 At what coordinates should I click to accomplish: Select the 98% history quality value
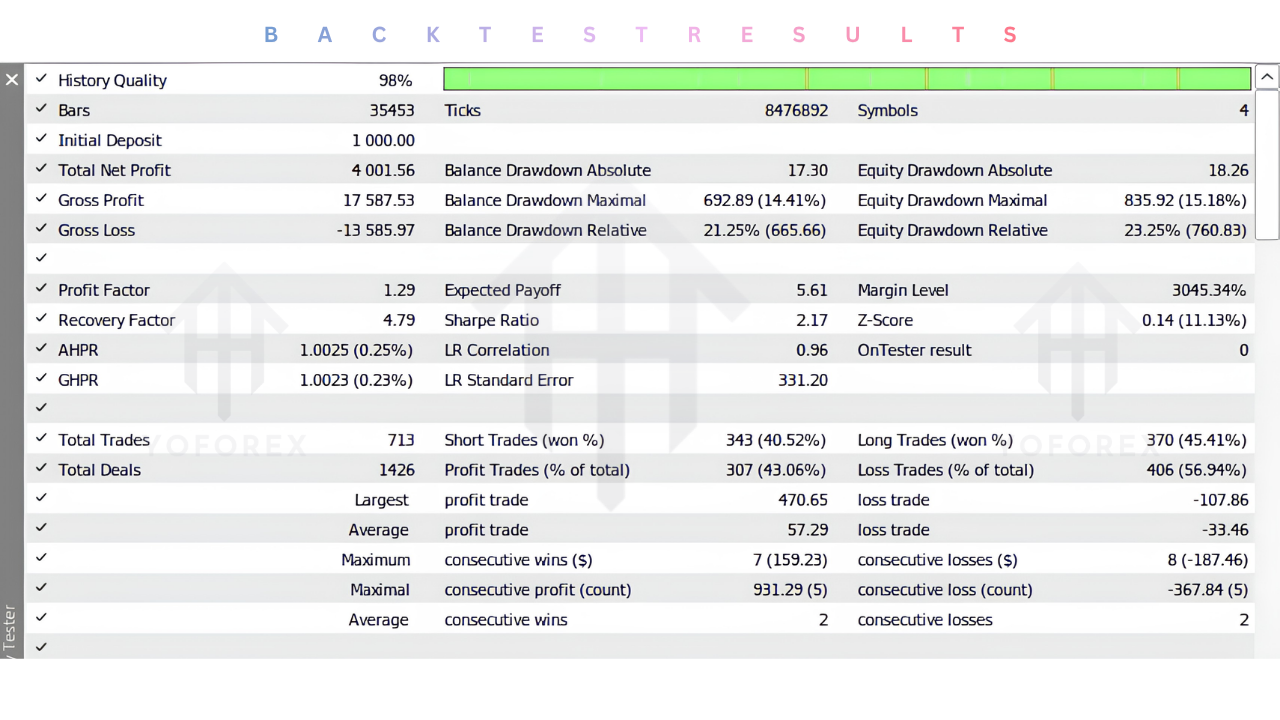395,80
